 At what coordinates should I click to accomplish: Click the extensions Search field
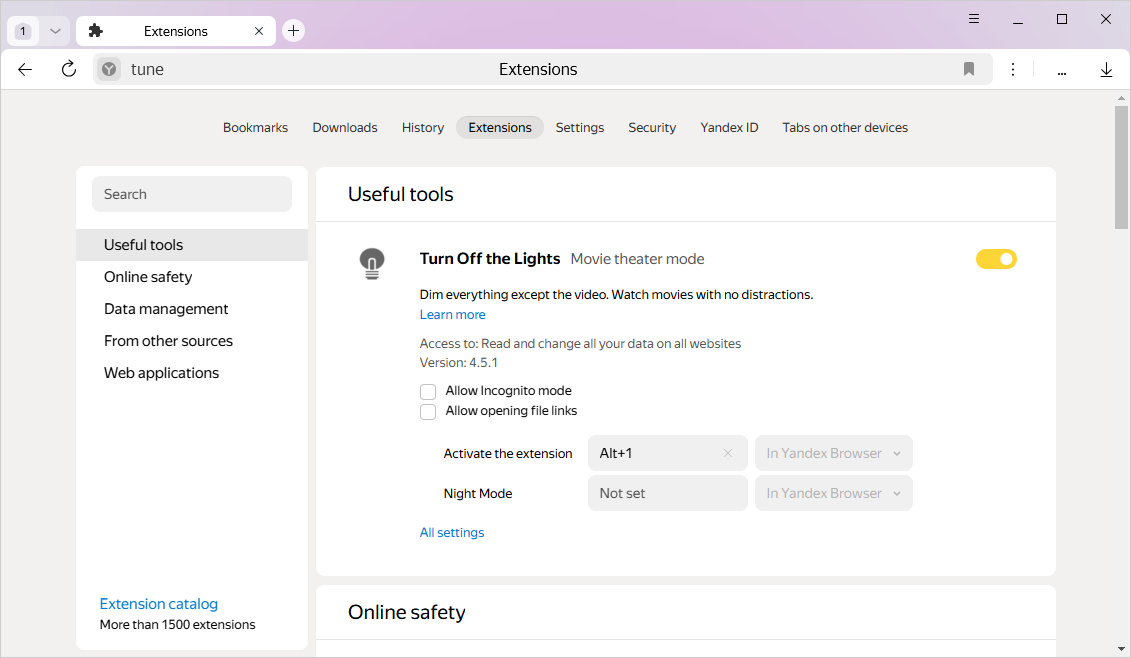[x=192, y=194]
